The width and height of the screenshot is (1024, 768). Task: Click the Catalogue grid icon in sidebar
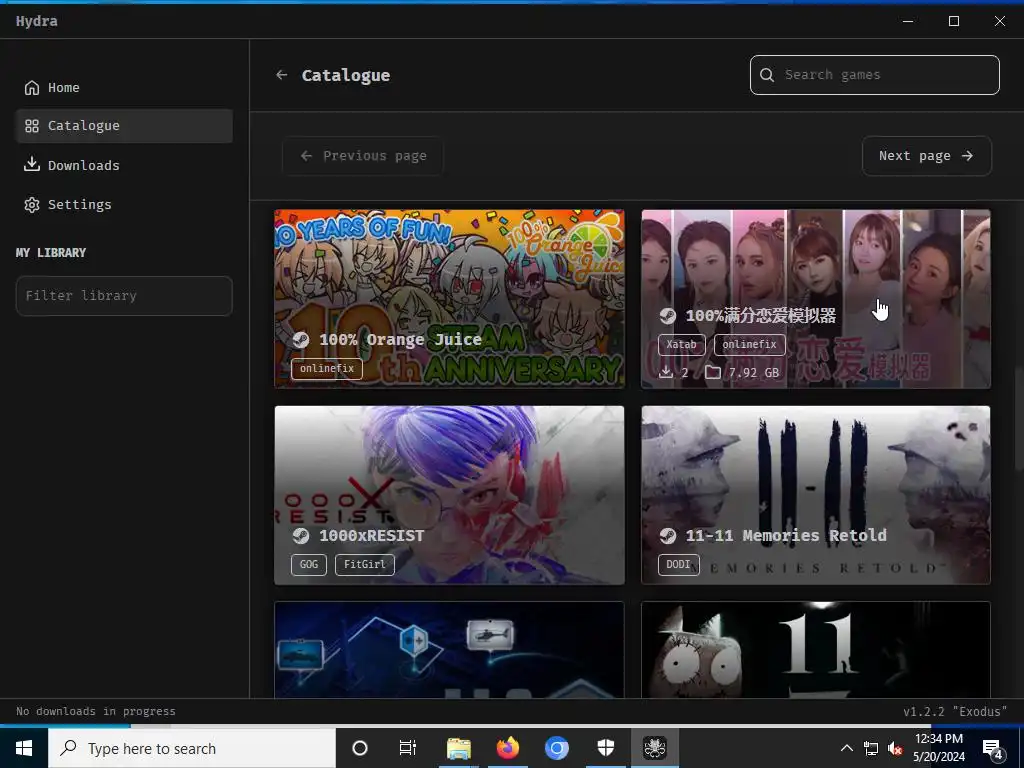coord(31,126)
